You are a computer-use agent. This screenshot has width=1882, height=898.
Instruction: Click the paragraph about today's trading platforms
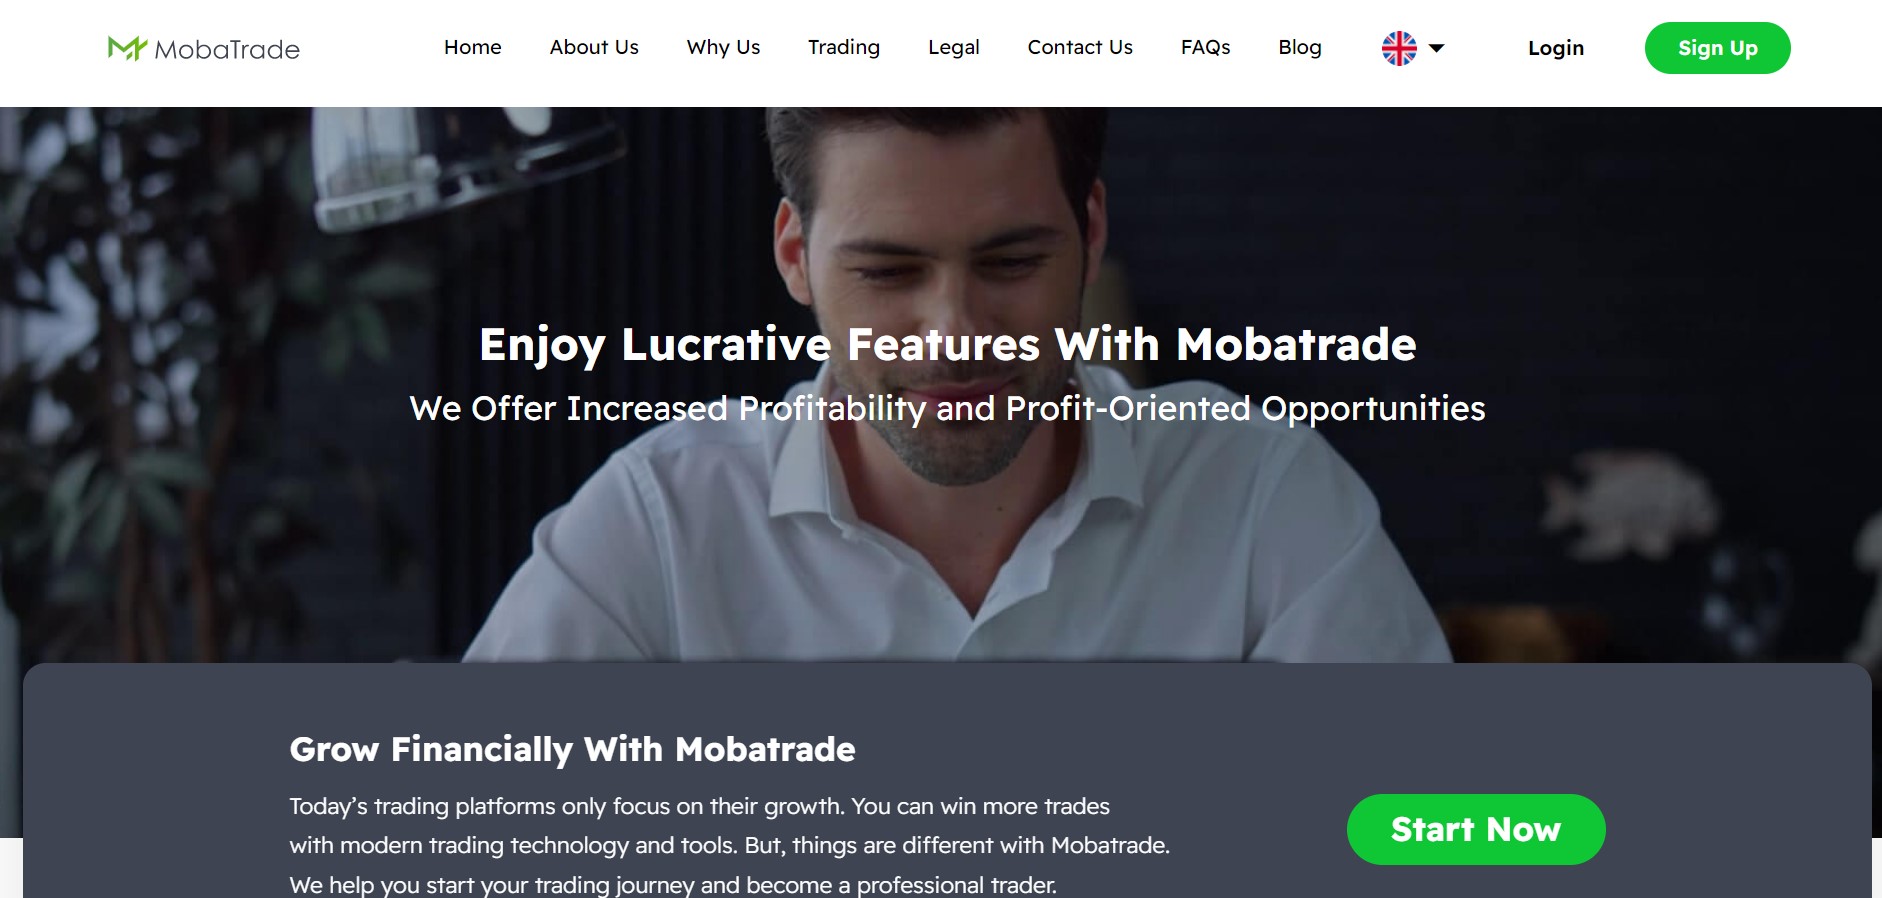click(x=729, y=845)
